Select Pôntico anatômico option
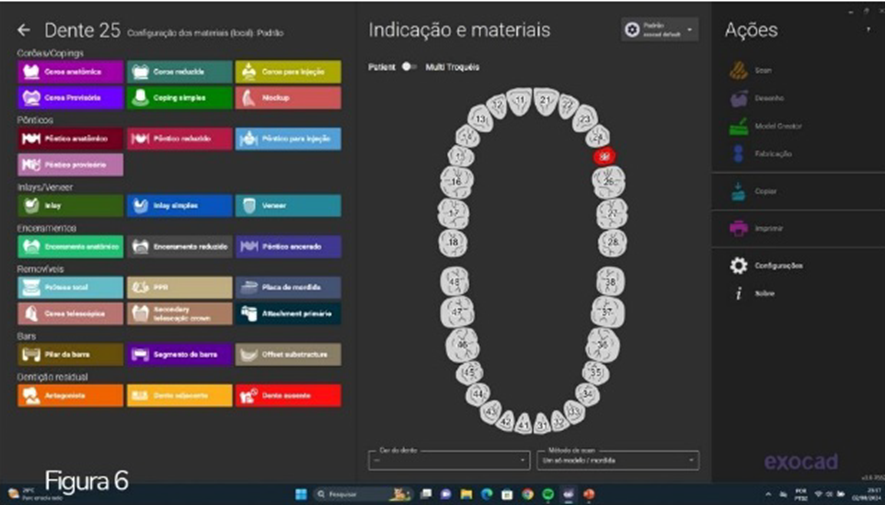Screen dimensions: 885x505 point(70,138)
